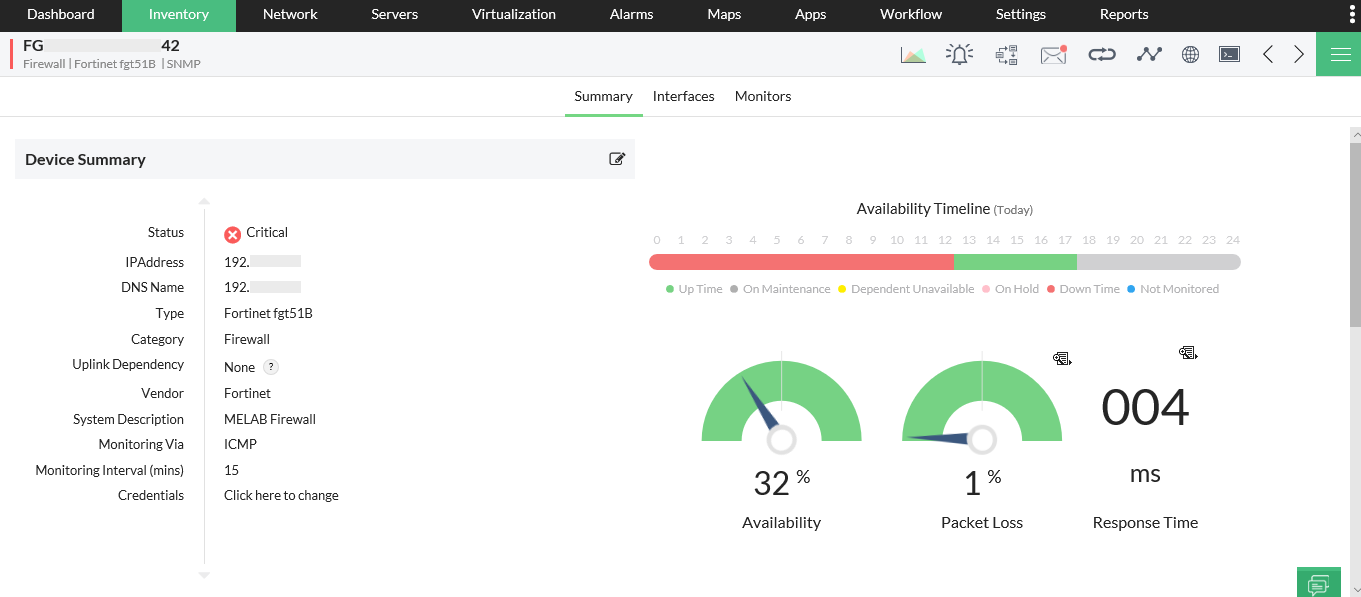
Task: View device alarms via the bell icon
Action: 959,54
